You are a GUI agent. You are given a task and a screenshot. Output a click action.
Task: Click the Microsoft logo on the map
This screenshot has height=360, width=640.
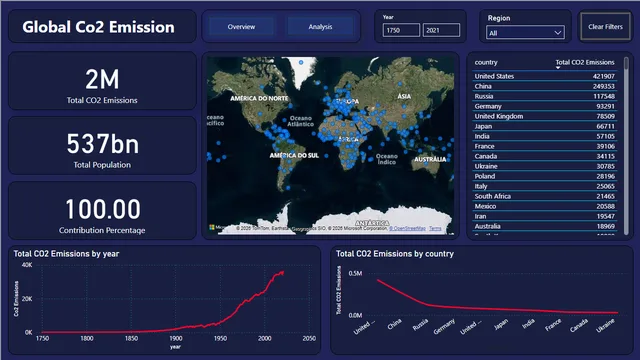(212, 227)
